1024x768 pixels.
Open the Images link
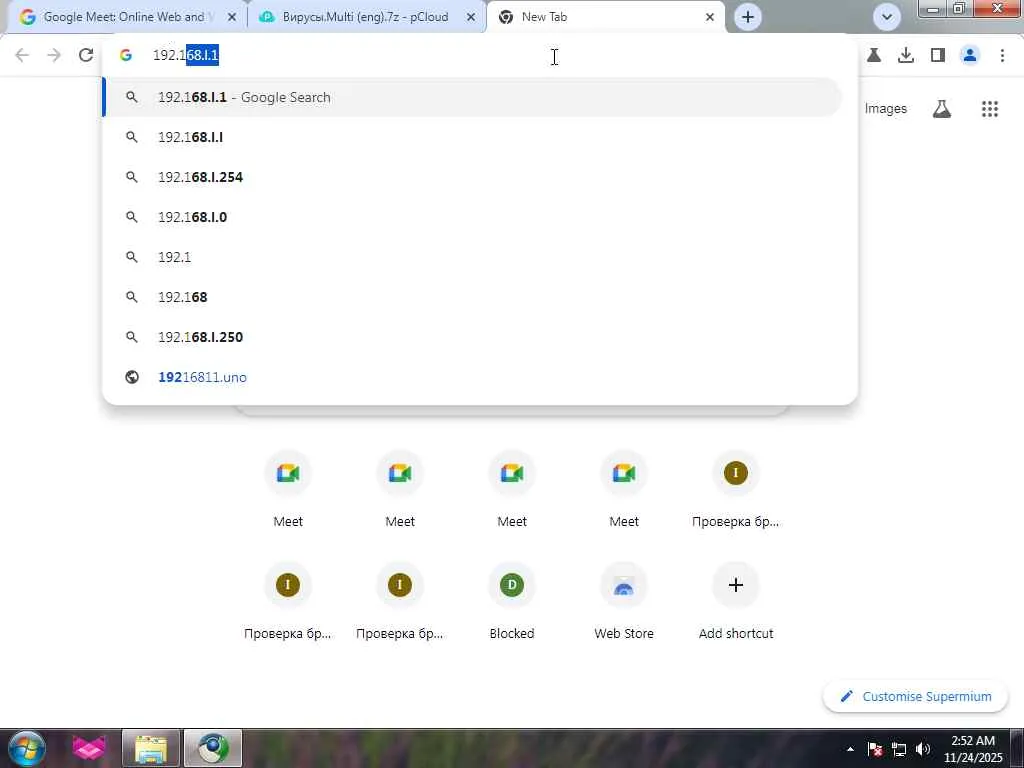tap(886, 109)
